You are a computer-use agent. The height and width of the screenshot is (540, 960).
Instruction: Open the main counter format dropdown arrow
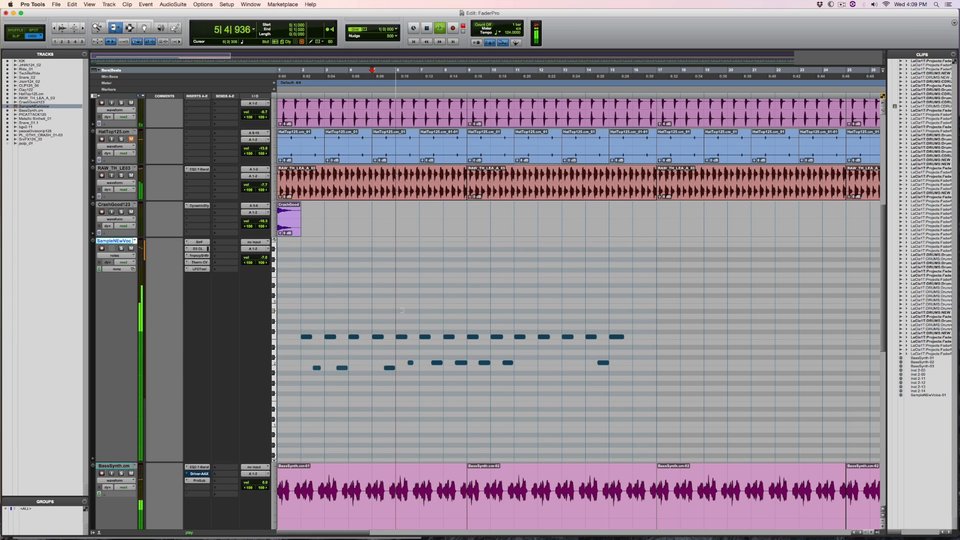coord(253,29)
